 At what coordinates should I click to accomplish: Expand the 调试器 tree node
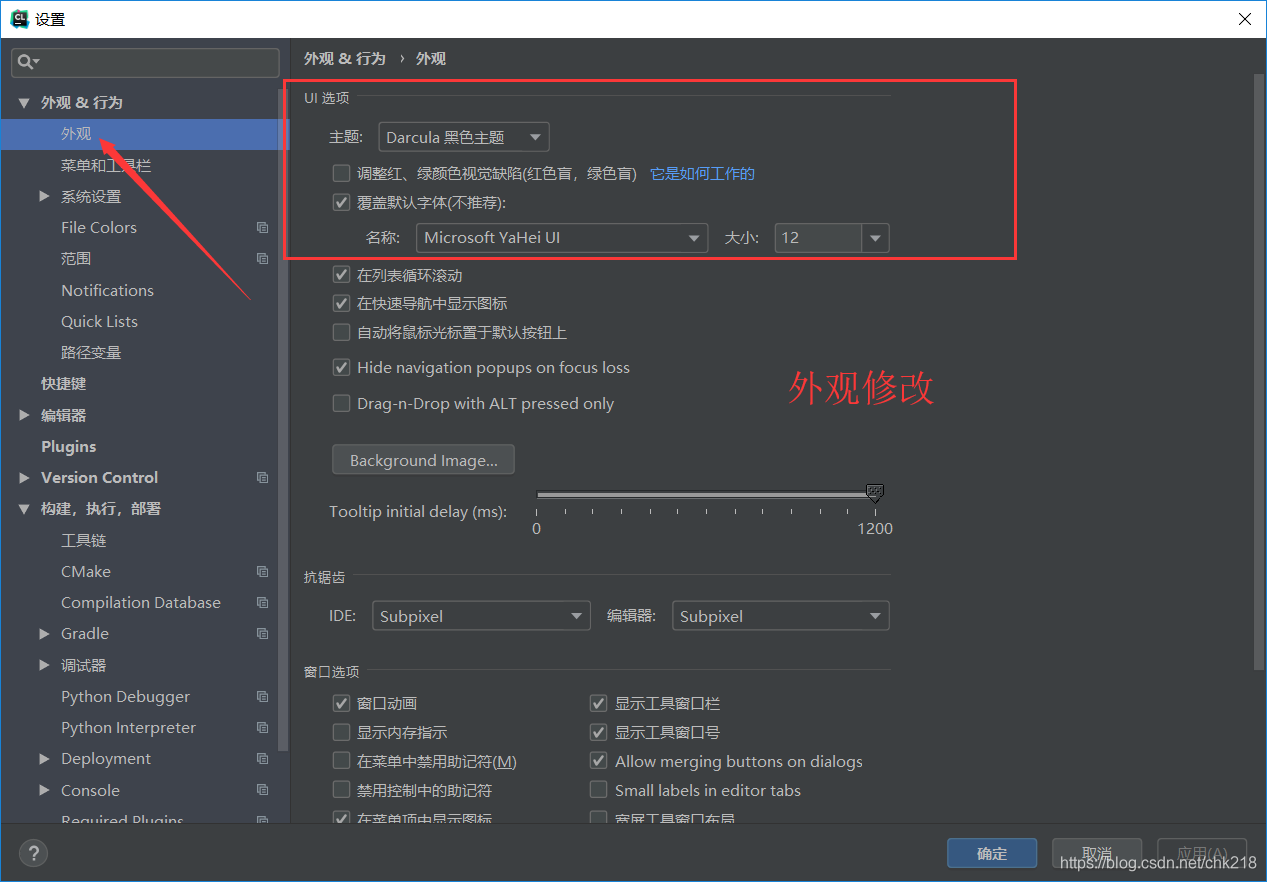[x=44, y=665]
